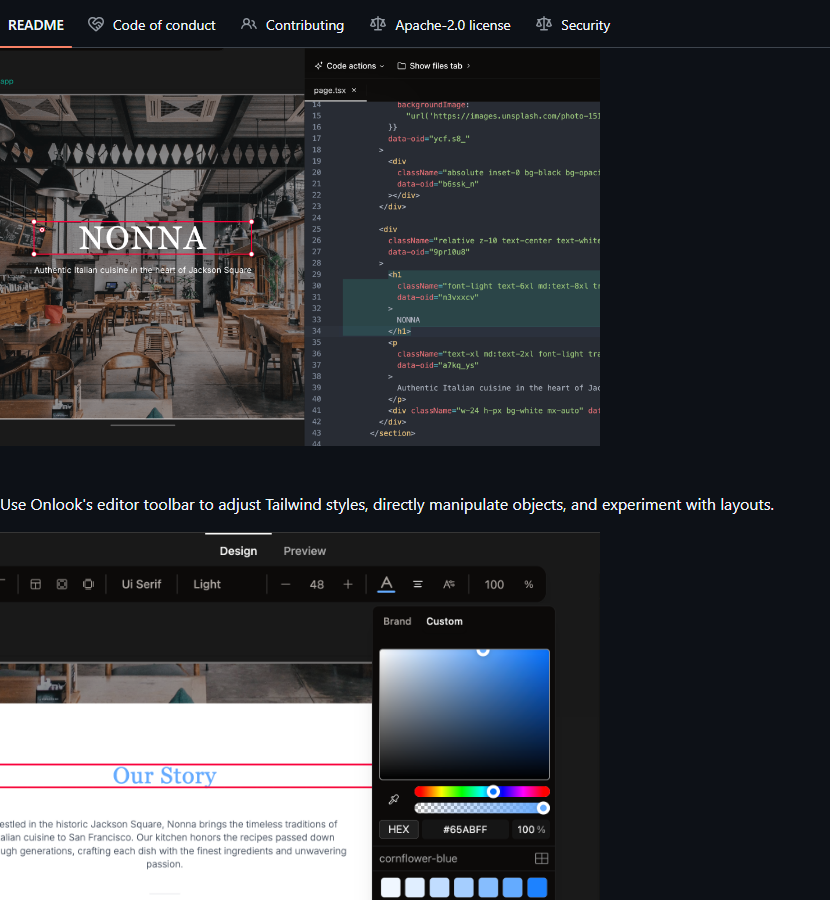
Task: Click the grid view icon beside cornflower-blue
Action: (x=541, y=858)
